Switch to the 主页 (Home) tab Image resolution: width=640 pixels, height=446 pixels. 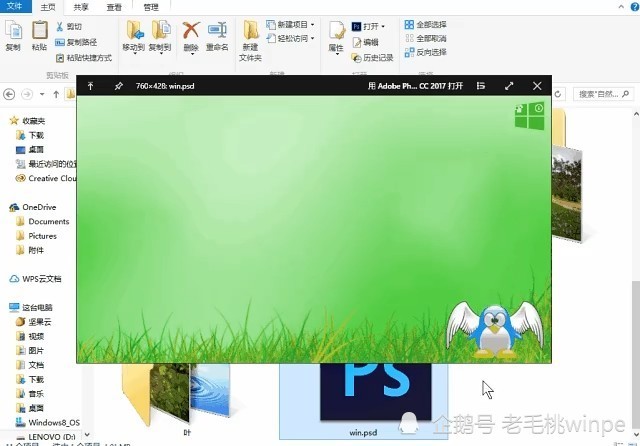(x=48, y=7)
